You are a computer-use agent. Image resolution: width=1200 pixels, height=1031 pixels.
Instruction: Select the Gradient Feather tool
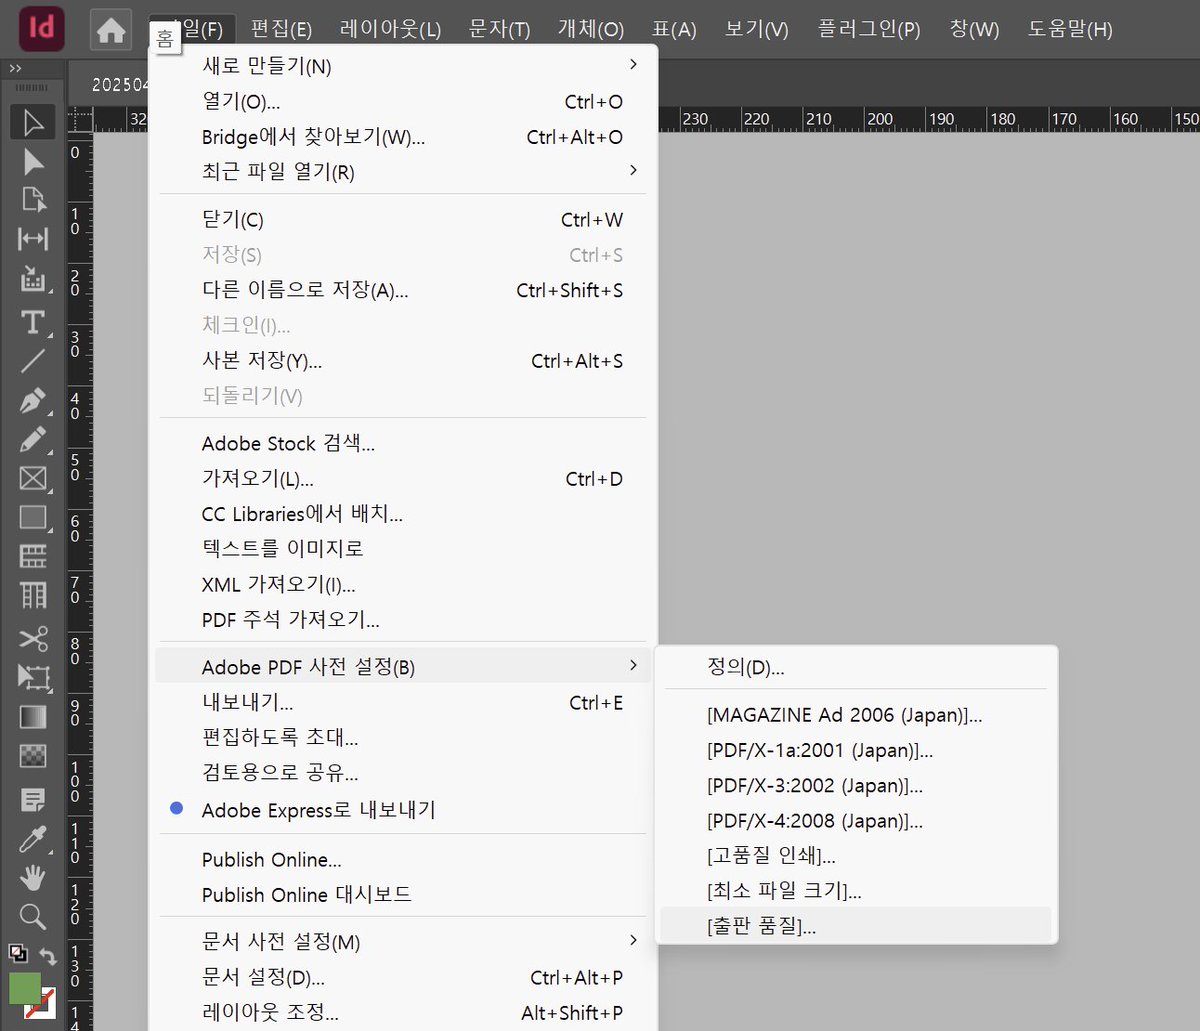coord(33,755)
